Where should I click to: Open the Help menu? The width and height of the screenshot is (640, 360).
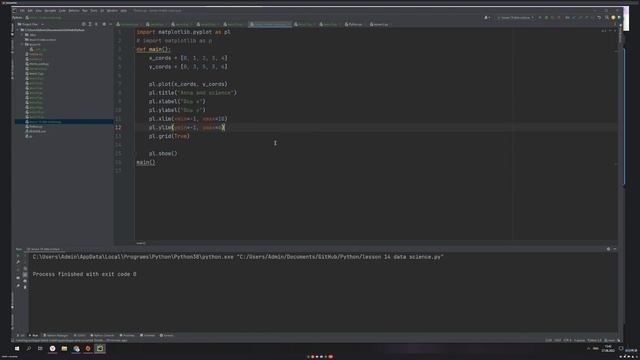point(123,11)
